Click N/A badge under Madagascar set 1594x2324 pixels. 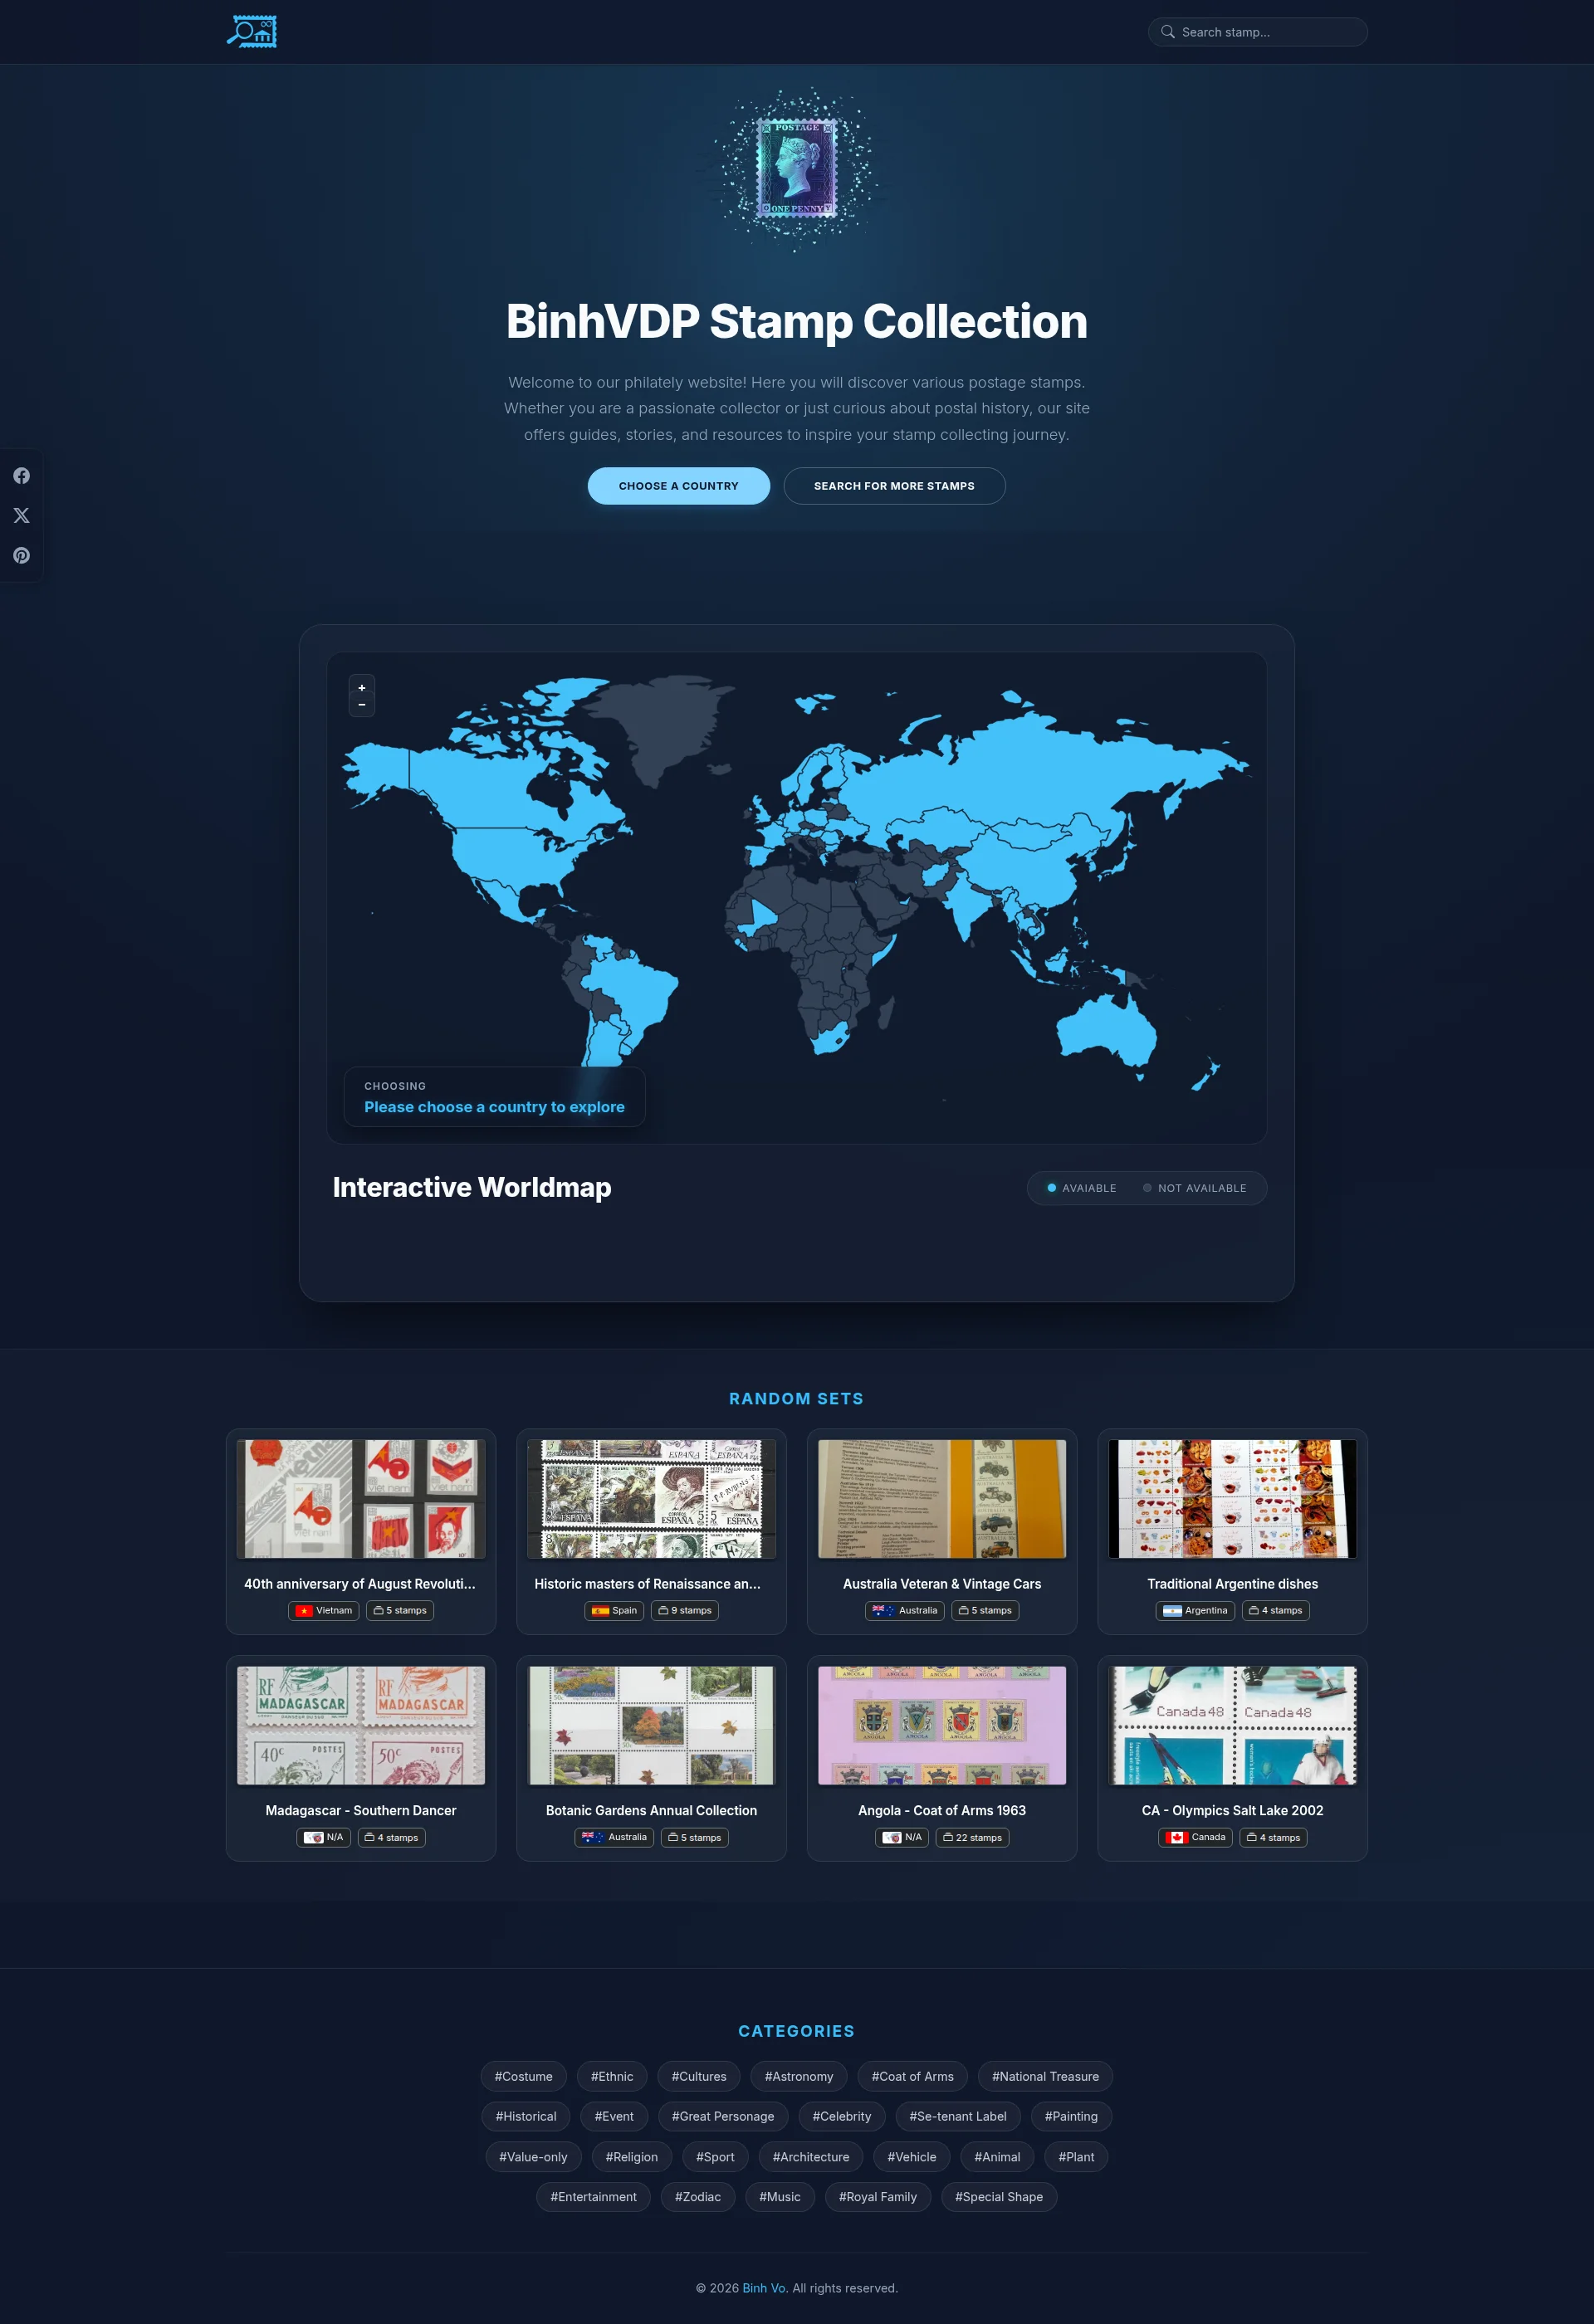pyautogui.click(x=324, y=1837)
